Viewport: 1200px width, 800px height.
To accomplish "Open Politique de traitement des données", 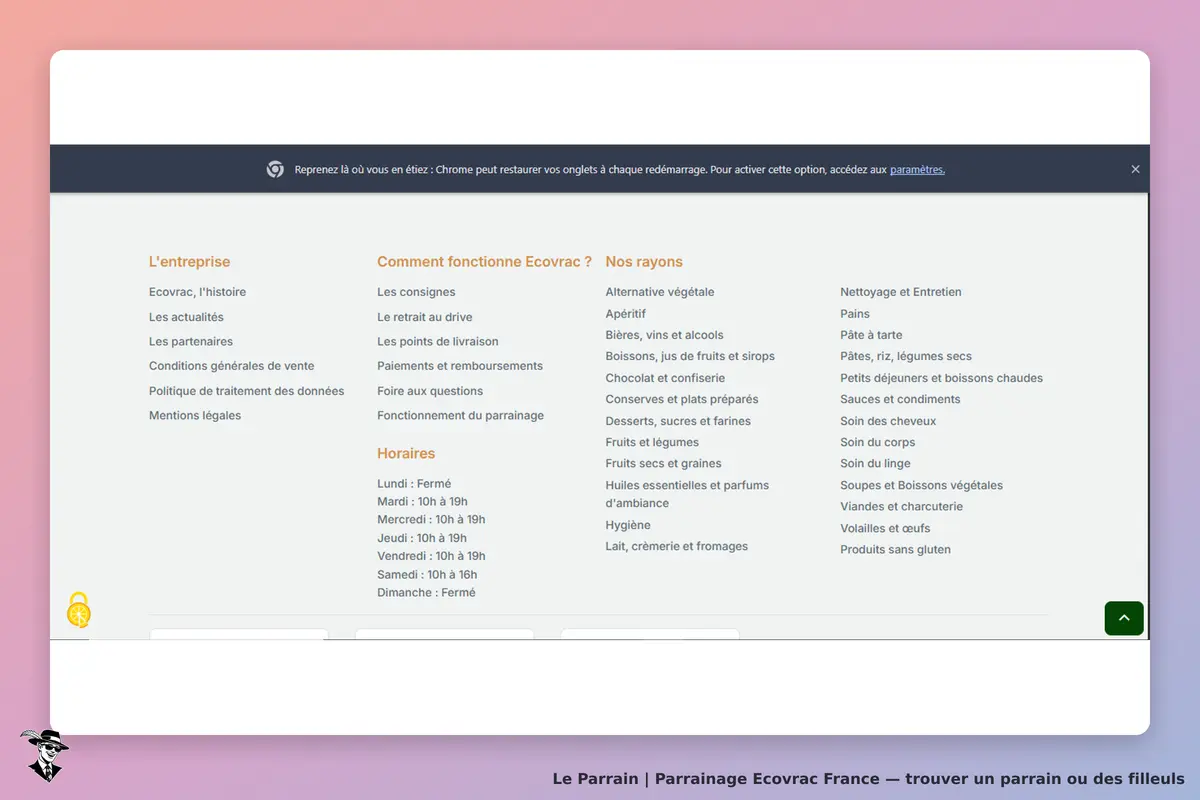I will click(246, 391).
